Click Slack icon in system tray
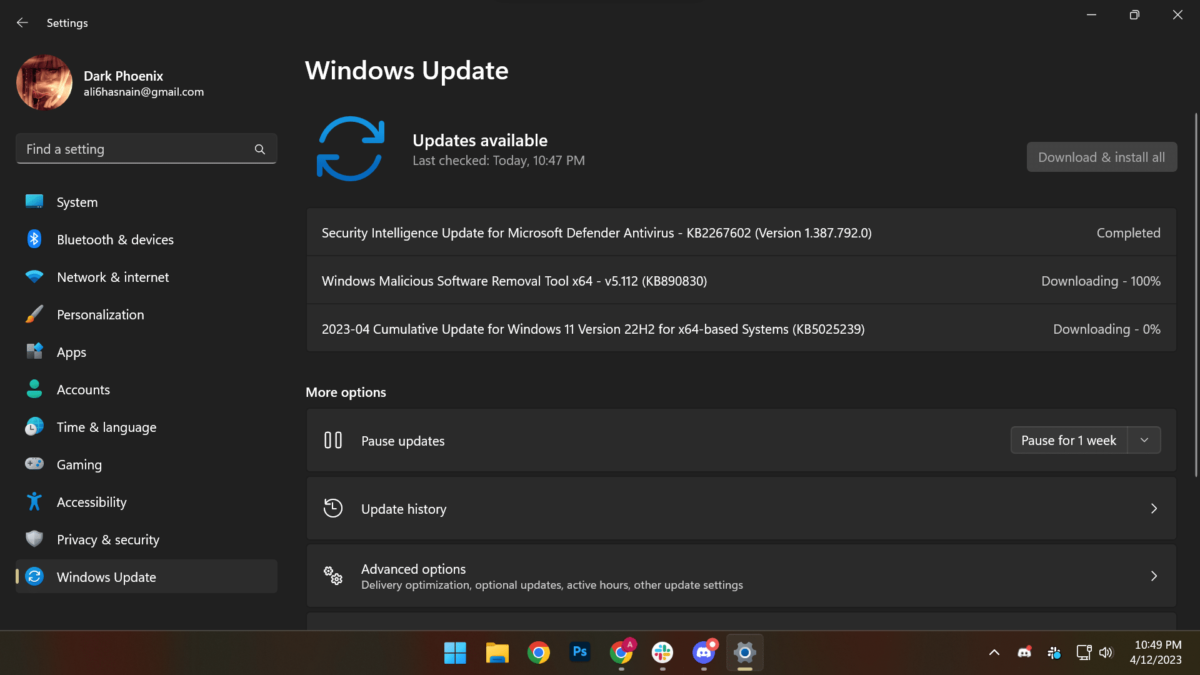This screenshot has width=1200, height=675. (x=1054, y=653)
